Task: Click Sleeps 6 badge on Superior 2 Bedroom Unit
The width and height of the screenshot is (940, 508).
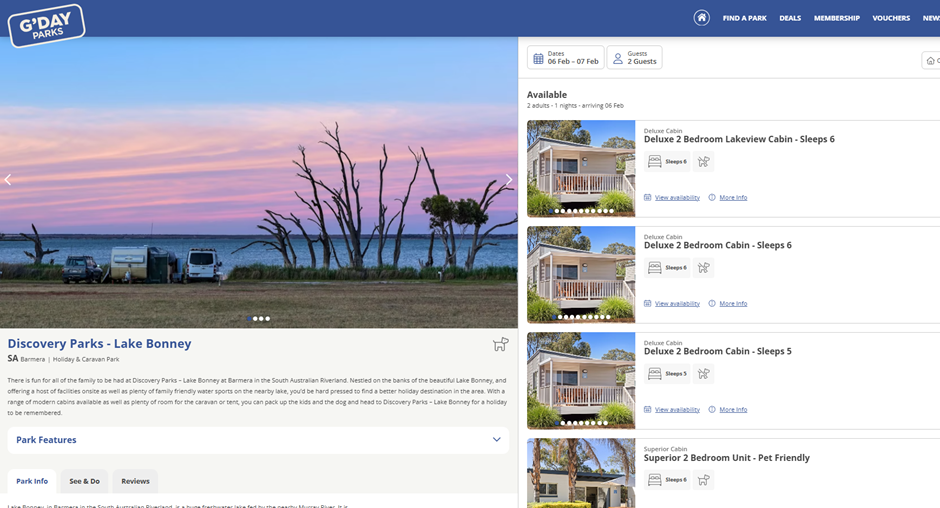Action: [x=667, y=480]
